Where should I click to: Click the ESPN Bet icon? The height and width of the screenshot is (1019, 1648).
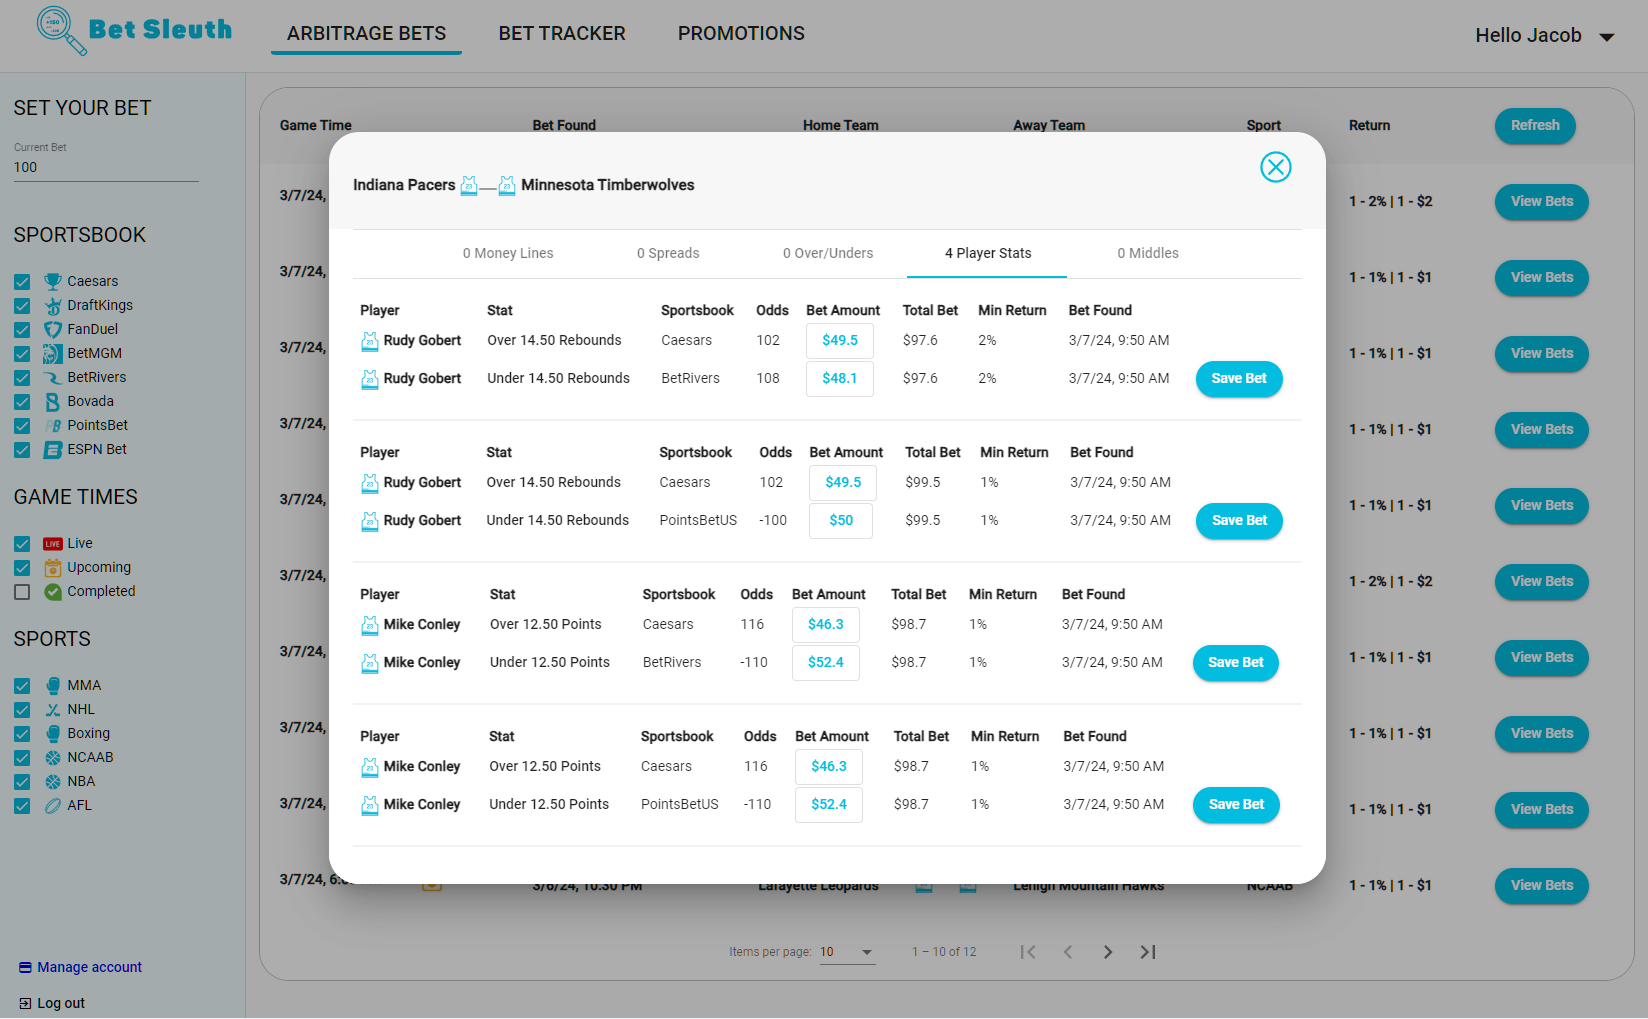(x=53, y=450)
